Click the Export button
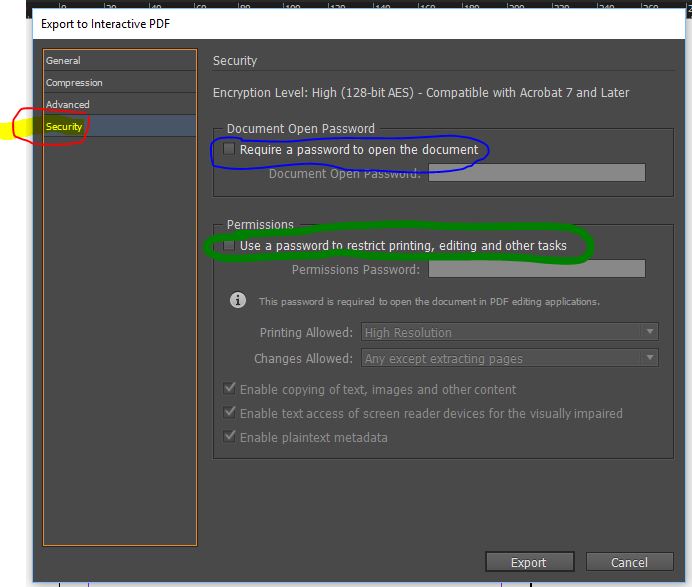Image resolution: width=692 pixels, height=587 pixels. (x=529, y=562)
